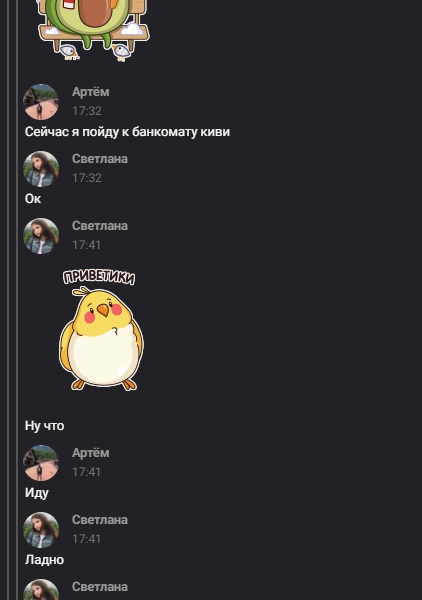The height and width of the screenshot is (600, 422).
Task: Click Светлана's name above the 'Ладно' message
Action: coord(100,520)
